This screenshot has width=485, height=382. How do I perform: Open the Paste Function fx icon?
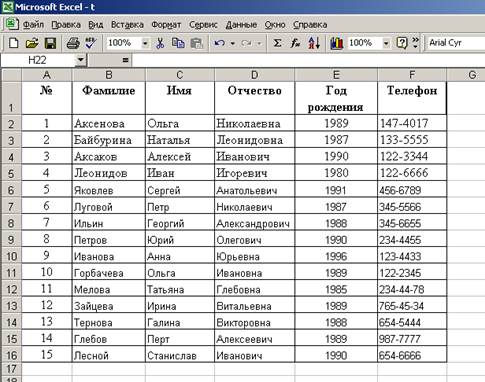pyautogui.click(x=295, y=43)
